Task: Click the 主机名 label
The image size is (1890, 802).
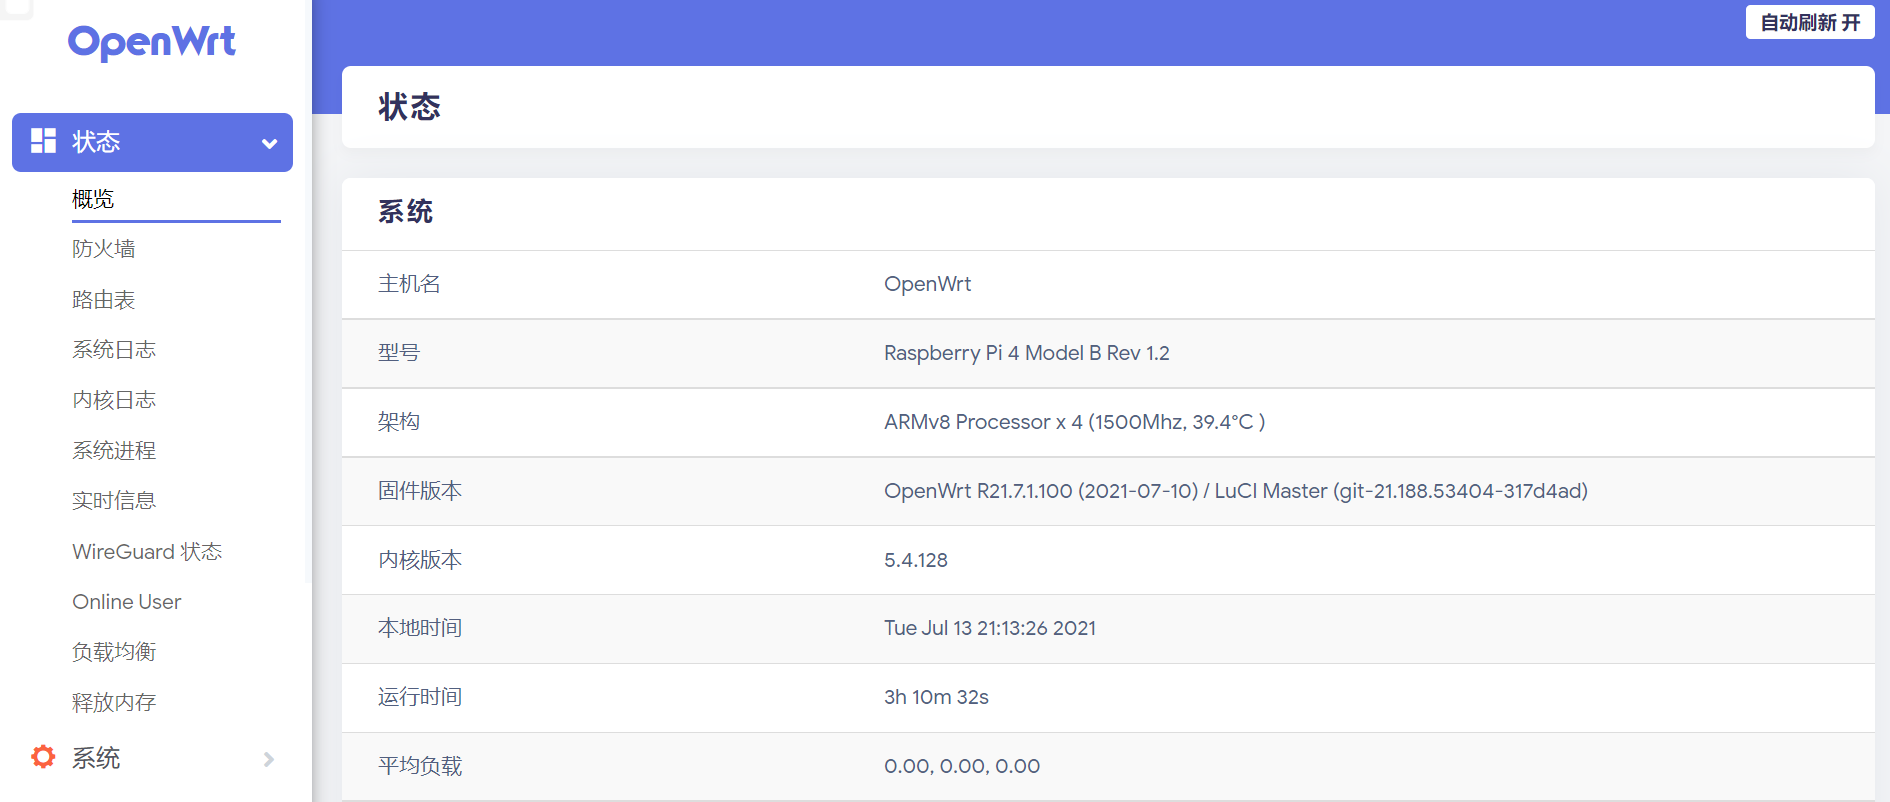Action: 409,284
